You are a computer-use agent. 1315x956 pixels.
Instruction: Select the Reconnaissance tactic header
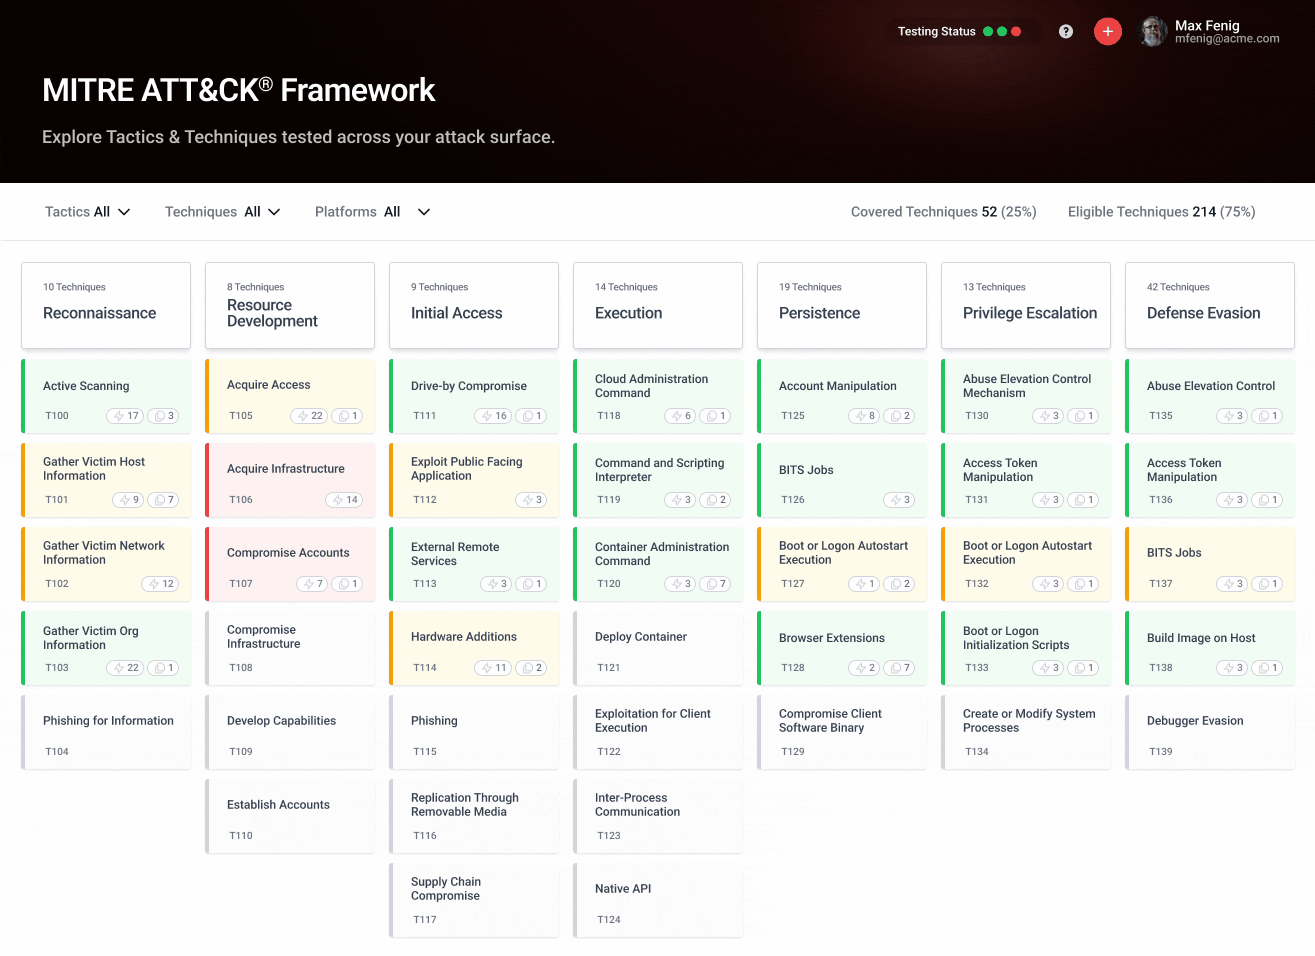106,306
